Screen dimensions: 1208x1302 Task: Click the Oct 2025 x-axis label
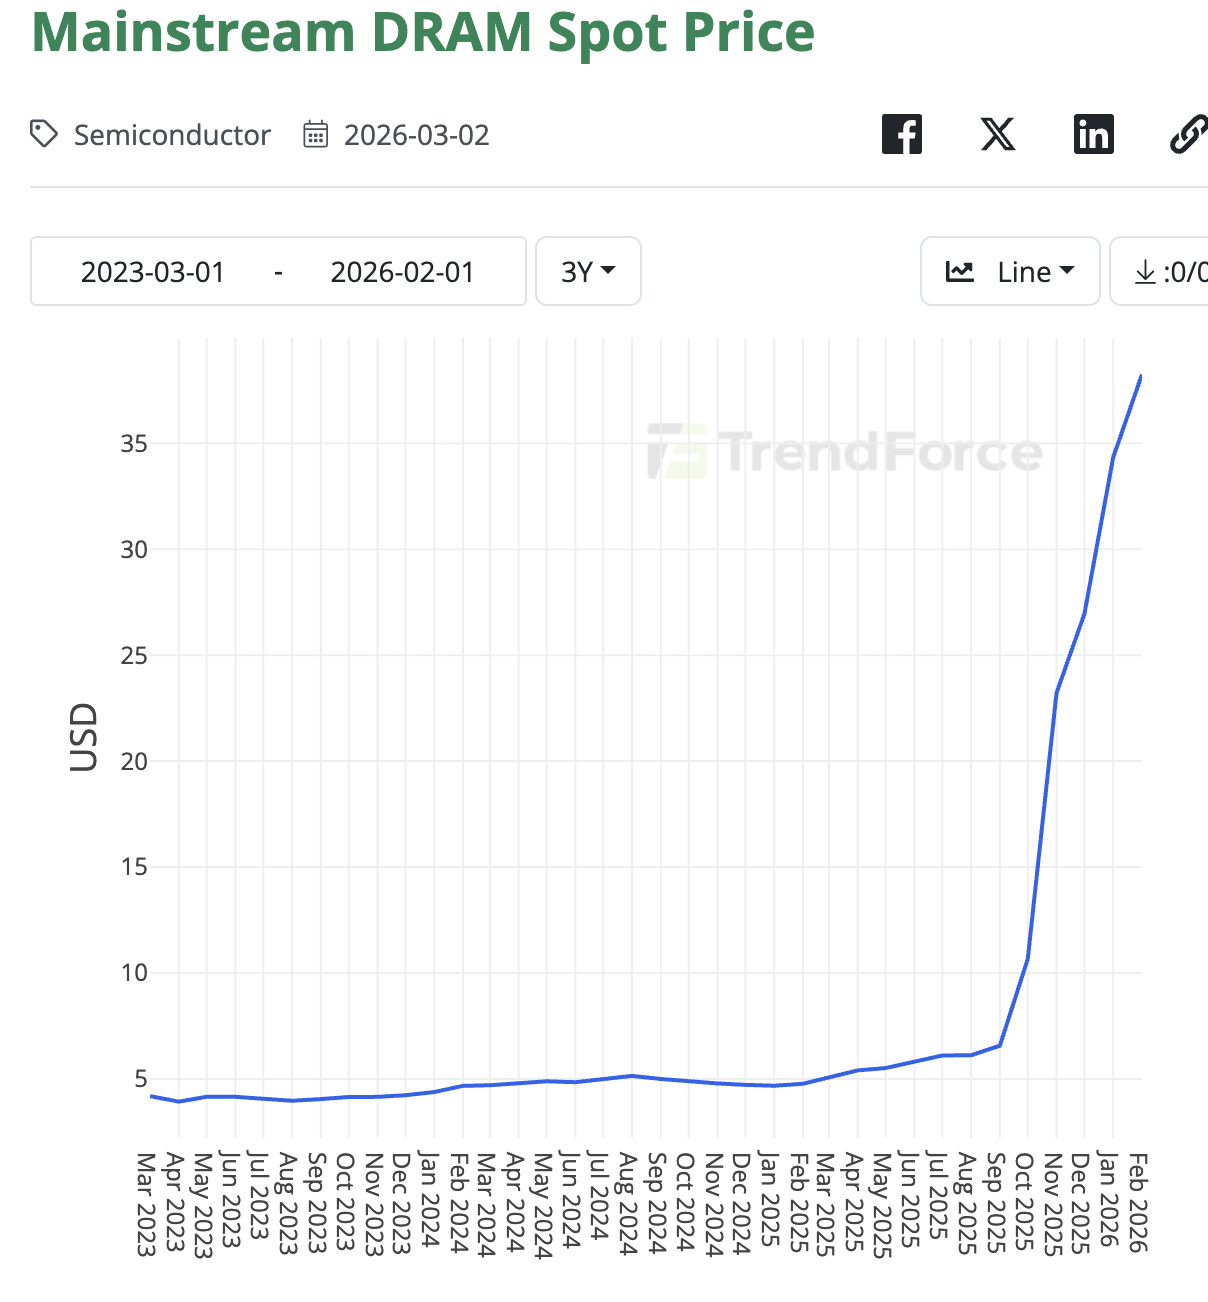click(x=1025, y=1201)
